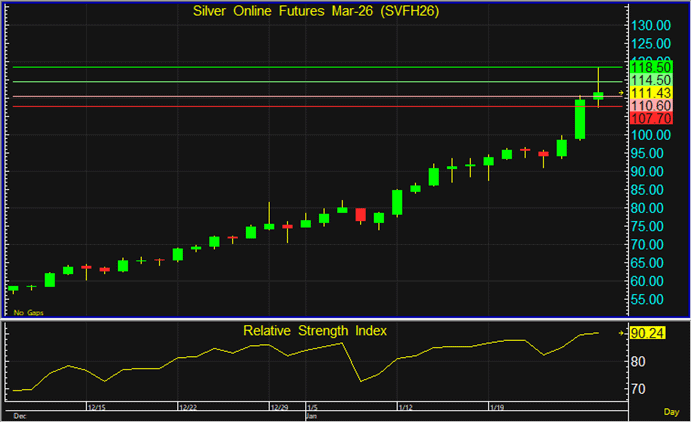
Task: Click the Relative Strength Index title
Action: click(315, 330)
